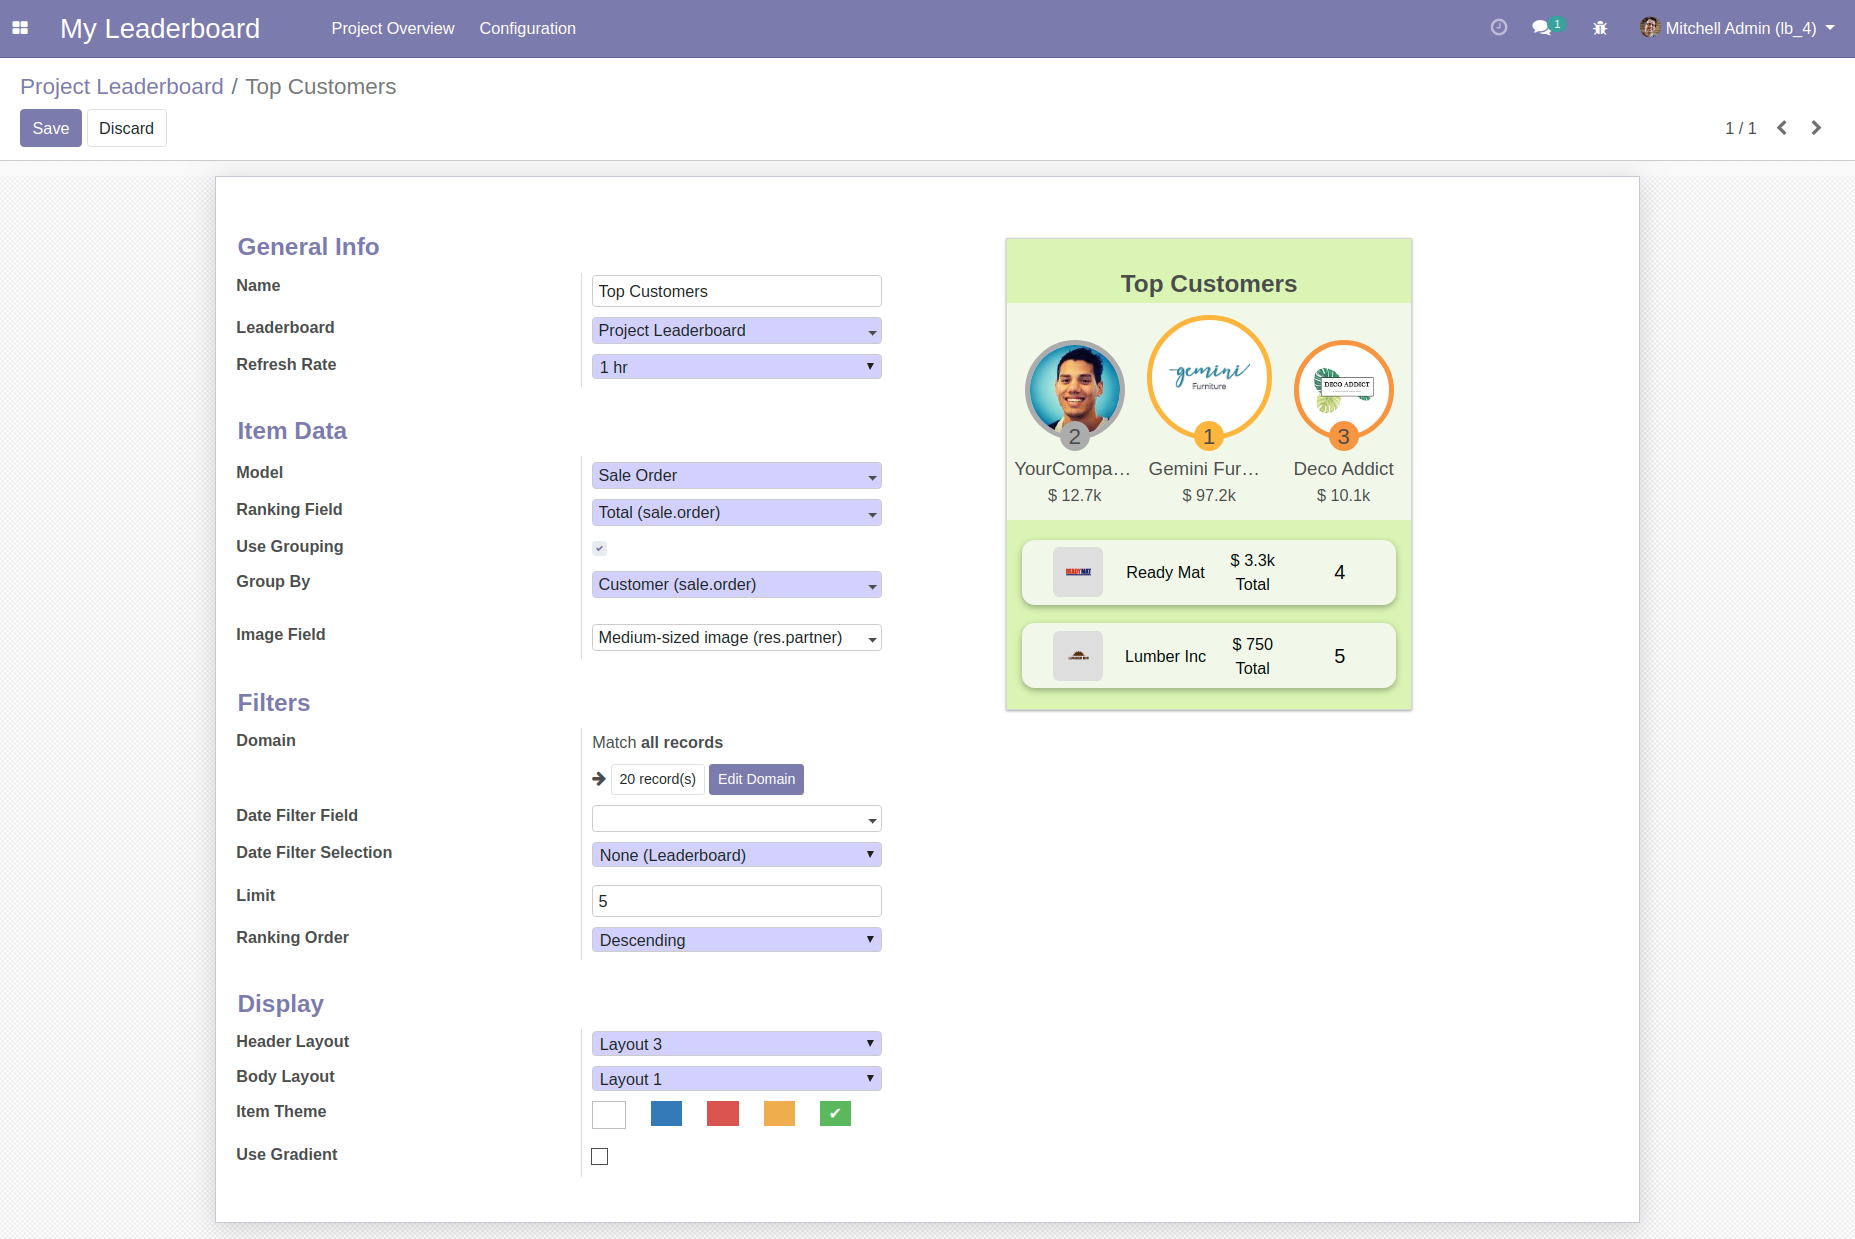The height and width of the screenshot is (1239, 1855).
Task: Click Gemini Furniture logo in leaderboard preview
Action: pyautogui.click(x=1208, y=377)
